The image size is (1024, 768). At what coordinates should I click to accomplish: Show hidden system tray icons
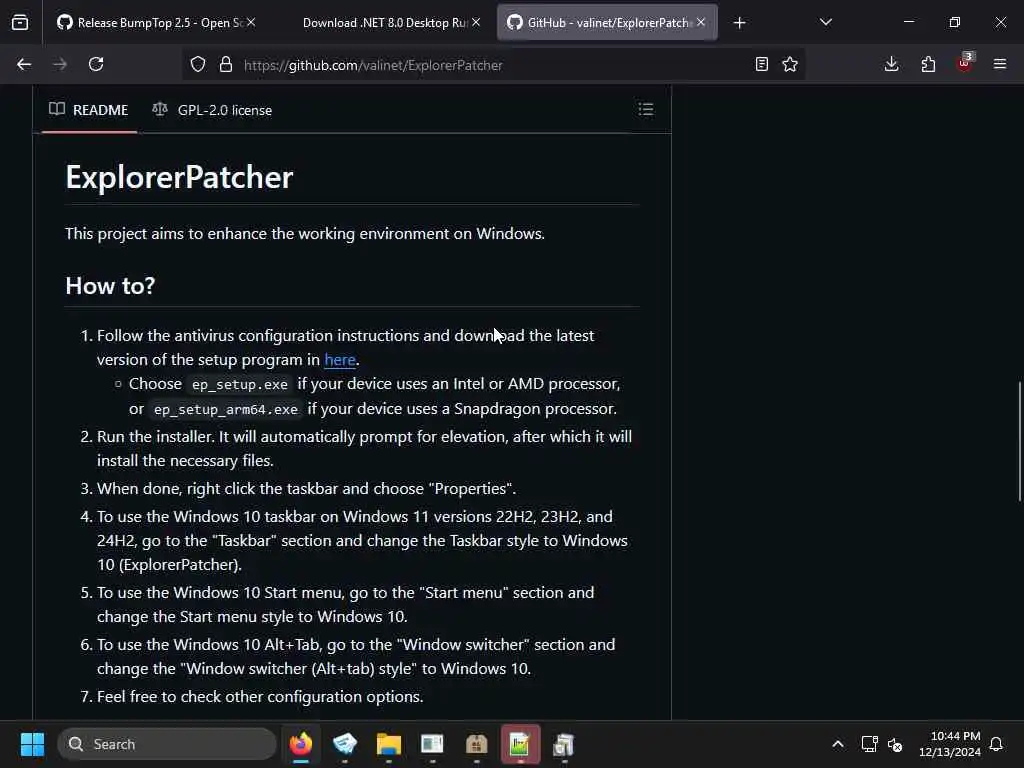[x=838, y=744]
